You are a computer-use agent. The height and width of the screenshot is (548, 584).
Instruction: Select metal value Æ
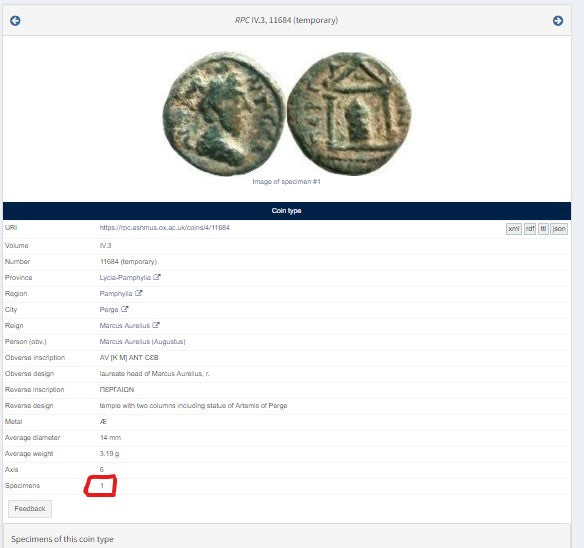pyautogui.click(x=103, y=422)
